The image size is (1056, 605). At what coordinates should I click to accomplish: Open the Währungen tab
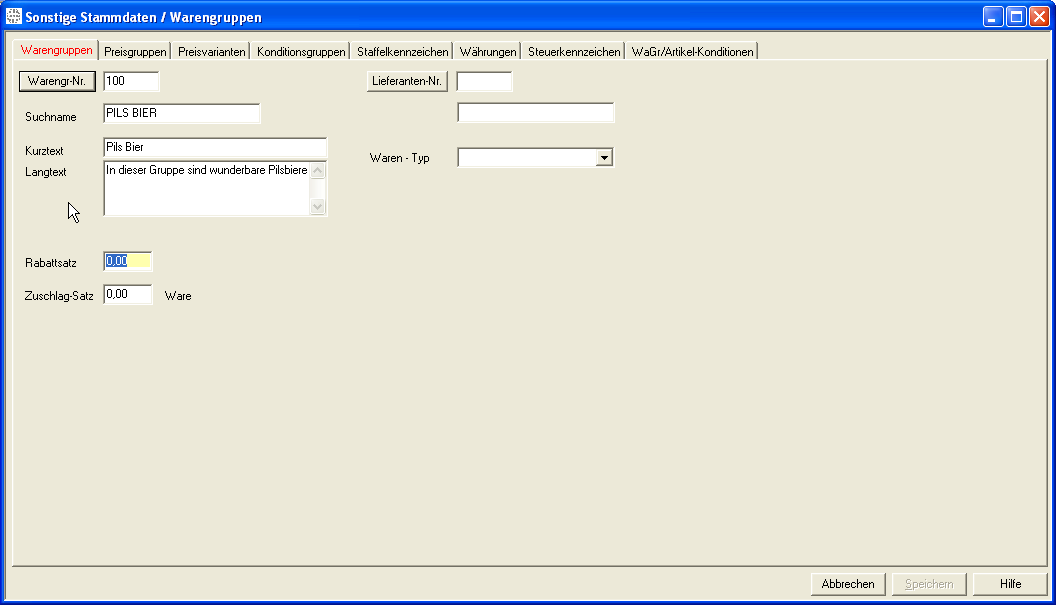pos(488,51)
